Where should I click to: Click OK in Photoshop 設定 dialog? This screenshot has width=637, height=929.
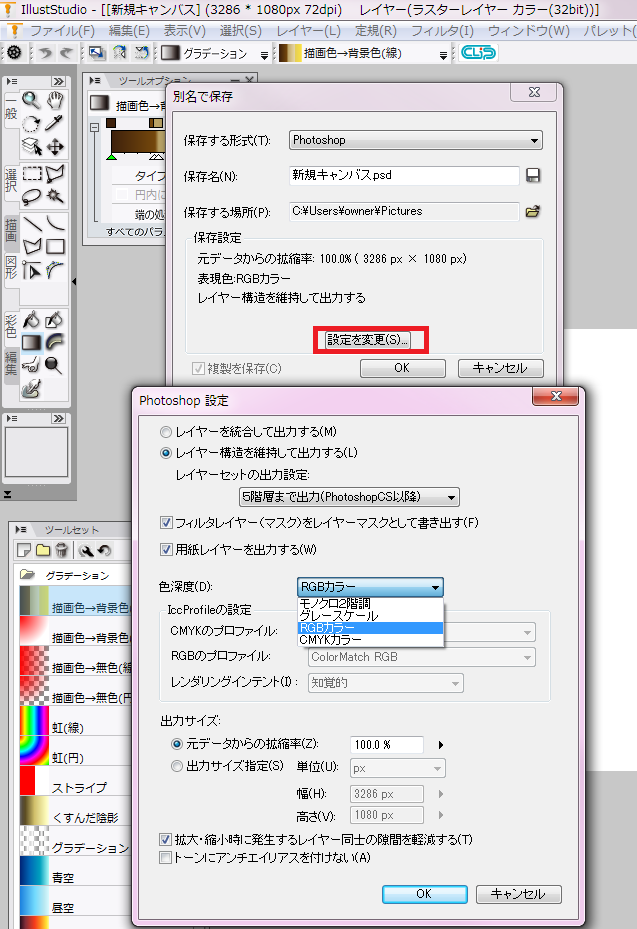tap(423, 893)
